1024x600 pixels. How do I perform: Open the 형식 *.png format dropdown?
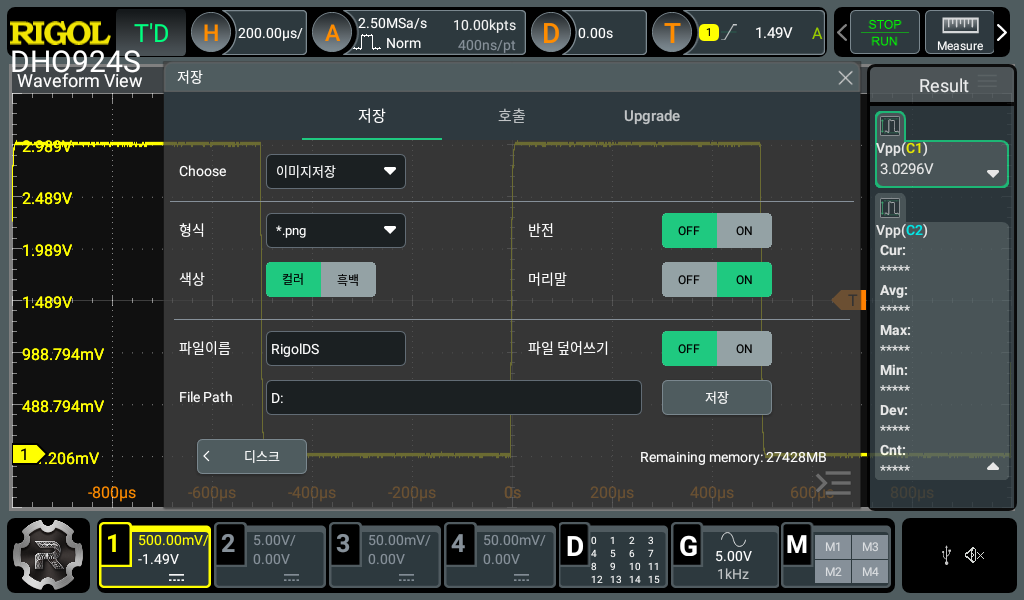click(335, 230)
